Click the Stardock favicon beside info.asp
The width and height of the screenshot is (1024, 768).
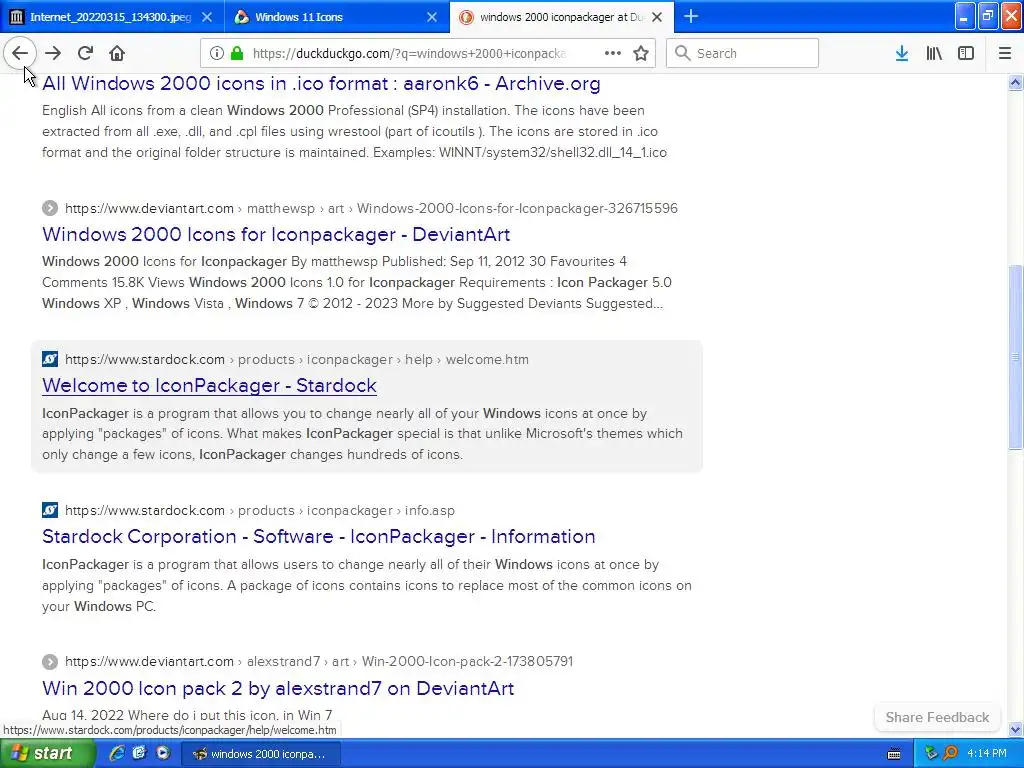coord(50,510)
